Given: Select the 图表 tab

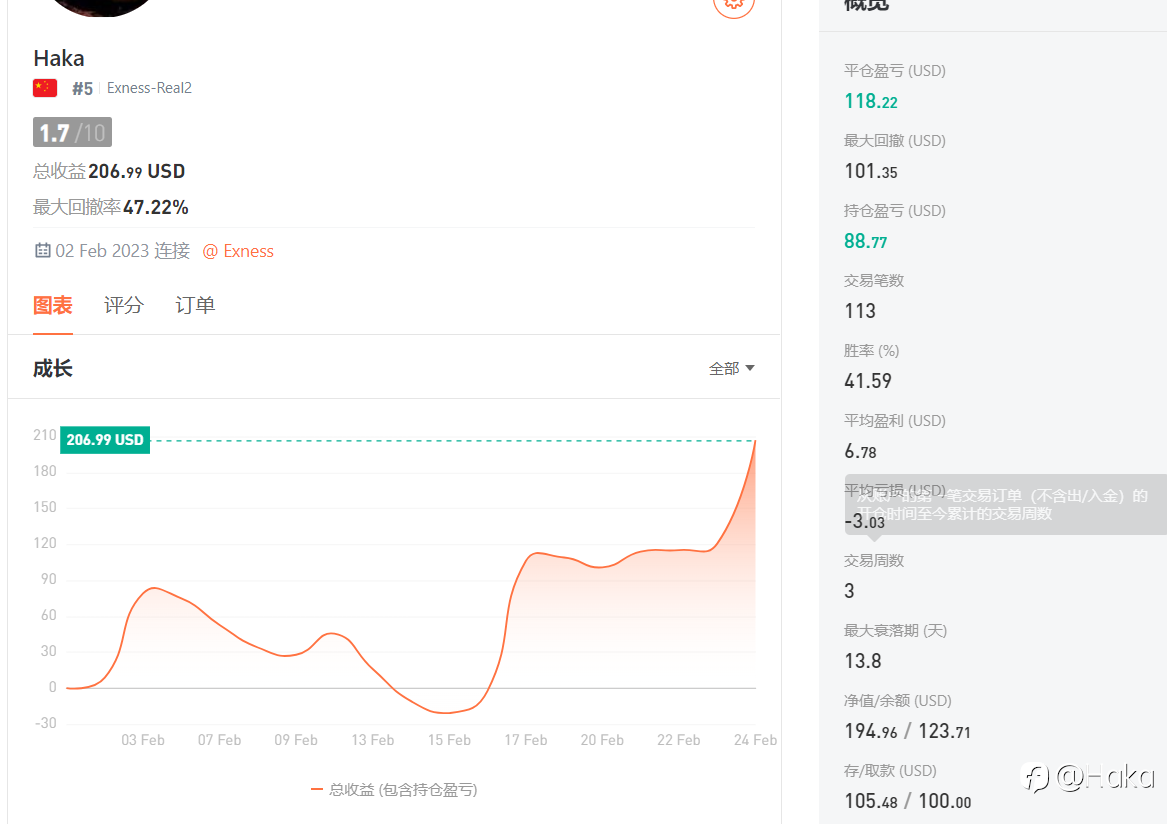Looking at the screenshot, I should [53, 305].
